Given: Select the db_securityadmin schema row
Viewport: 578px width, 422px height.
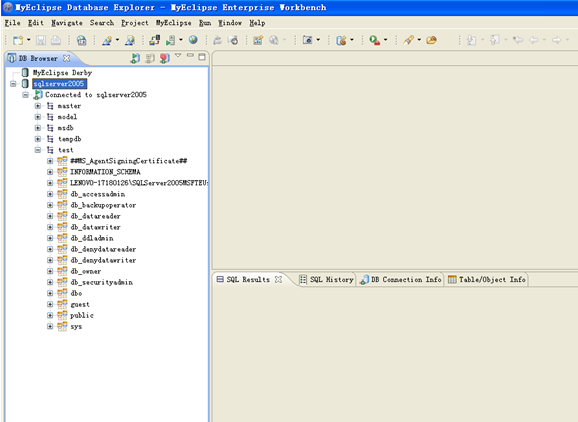Looking at the screenshot, I should (x=101, y=282).
